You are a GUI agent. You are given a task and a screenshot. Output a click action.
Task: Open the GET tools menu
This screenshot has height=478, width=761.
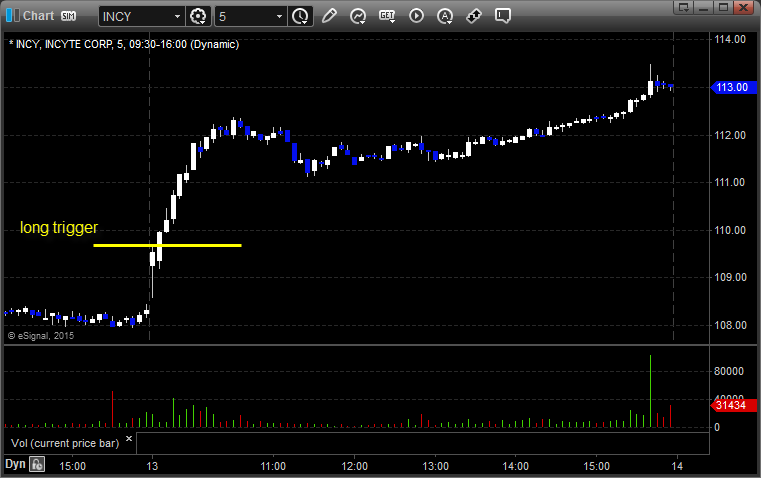[x=387, y=16]
